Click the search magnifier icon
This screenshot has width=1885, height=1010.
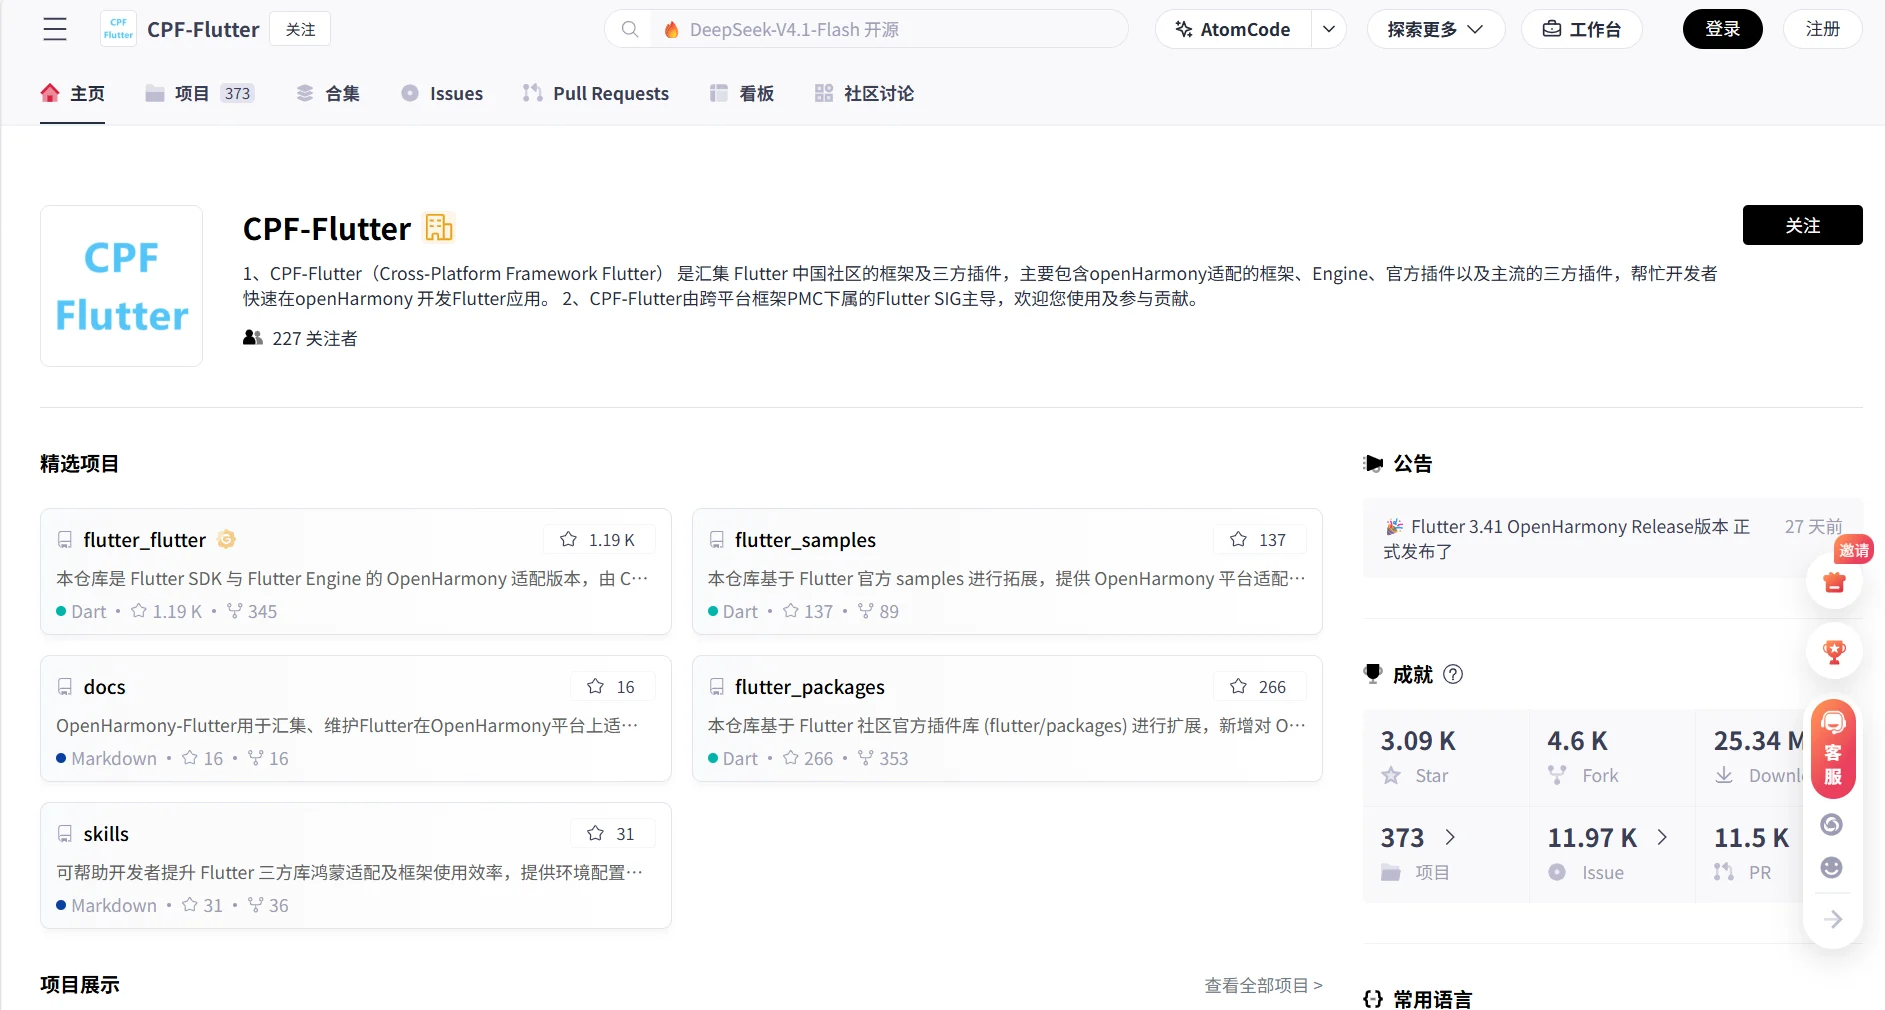[x=630, y=29]
